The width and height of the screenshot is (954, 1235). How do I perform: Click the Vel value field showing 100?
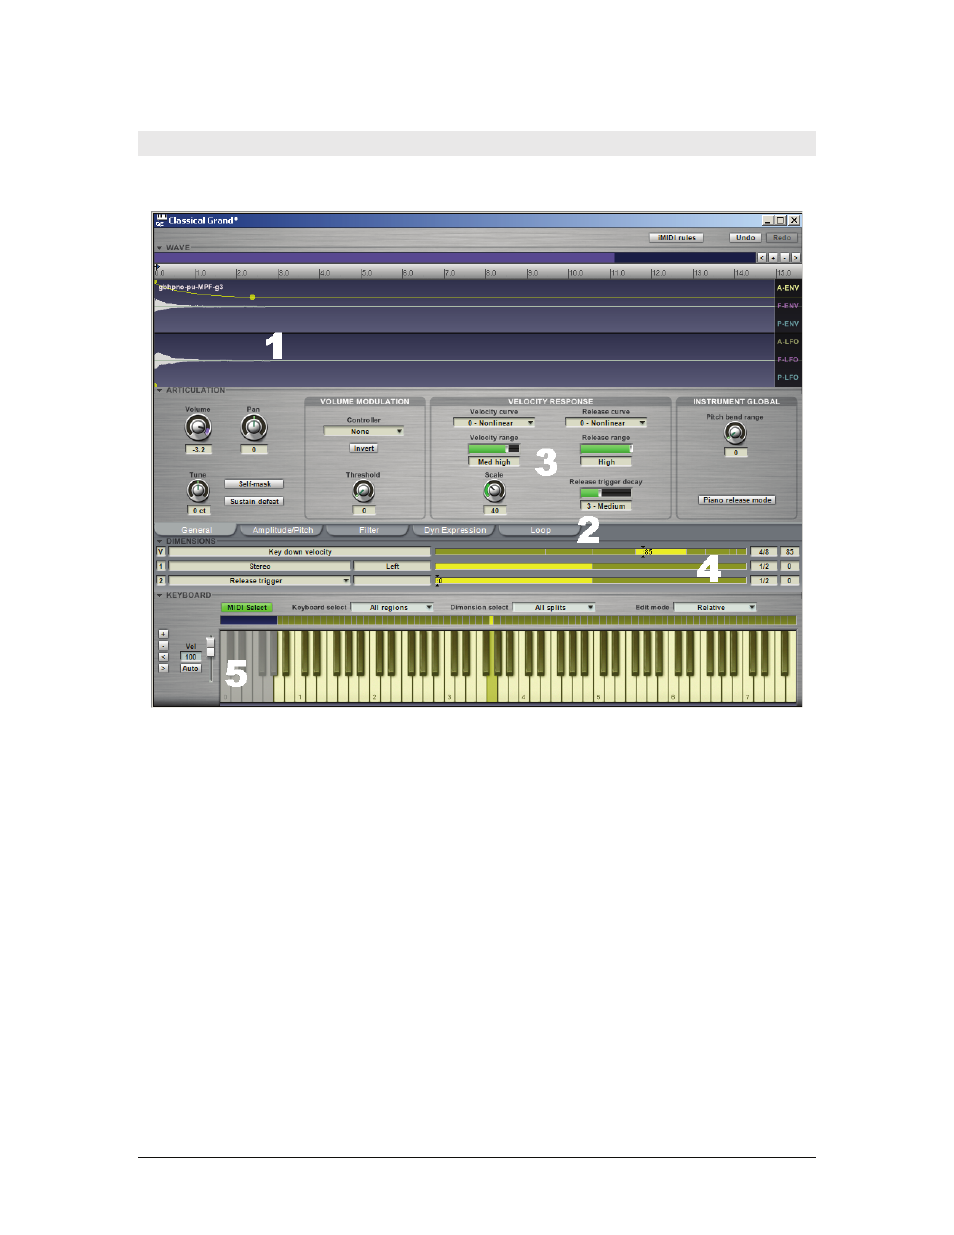click(x=191, y=657)
